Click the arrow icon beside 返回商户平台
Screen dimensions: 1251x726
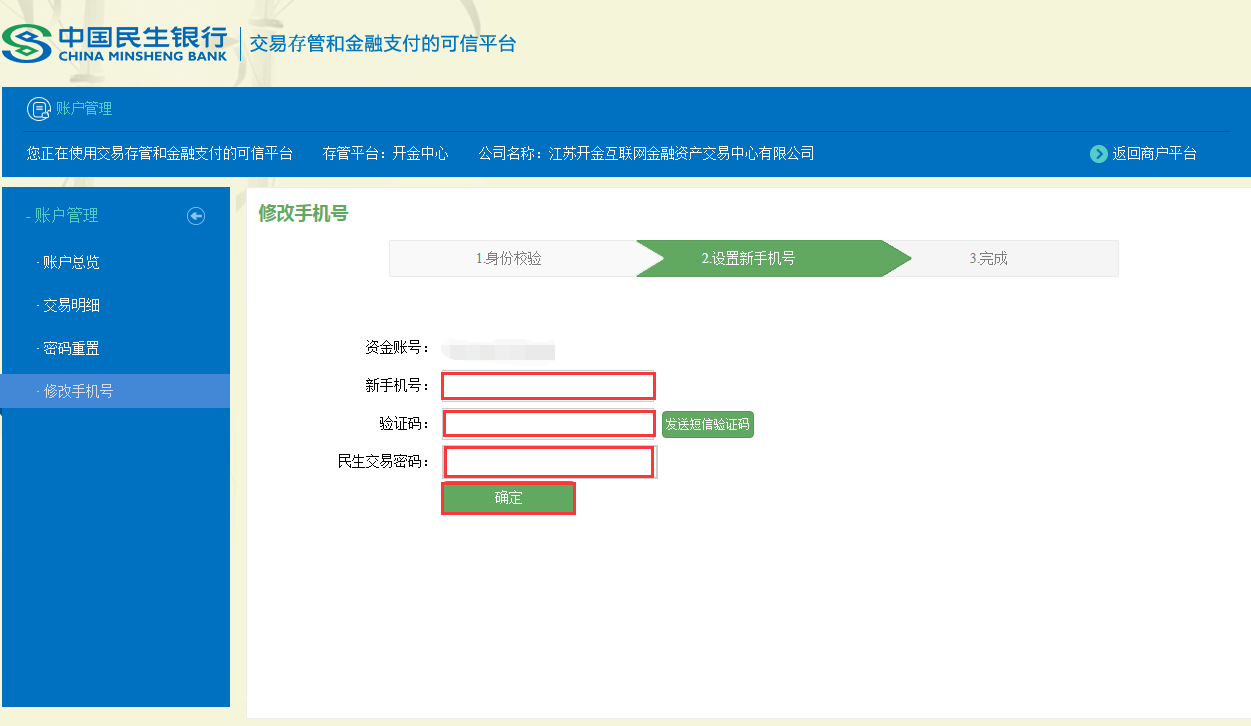coord(1099,154)
